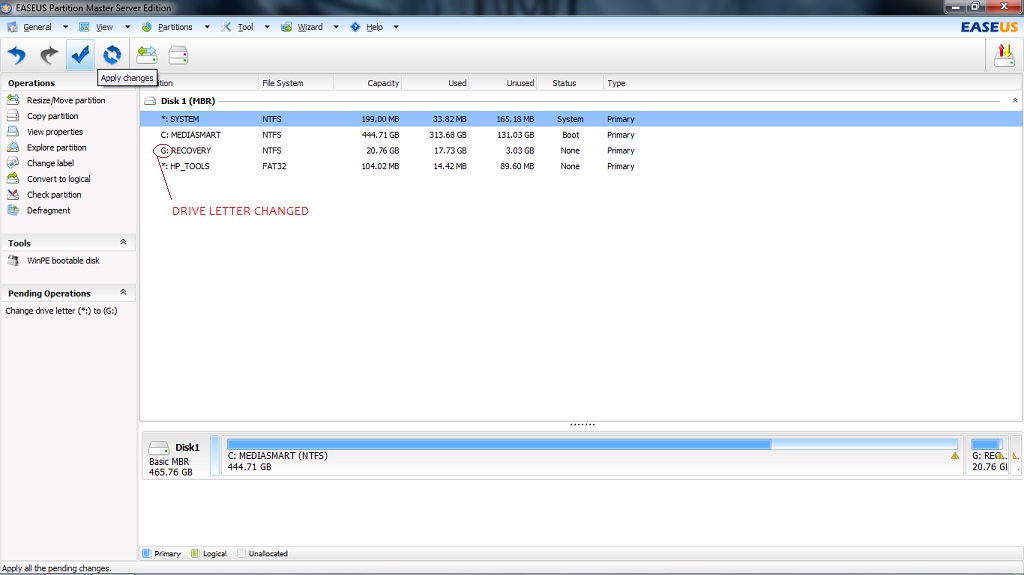
Task: Click View properties link
Action: pos(55,131)
